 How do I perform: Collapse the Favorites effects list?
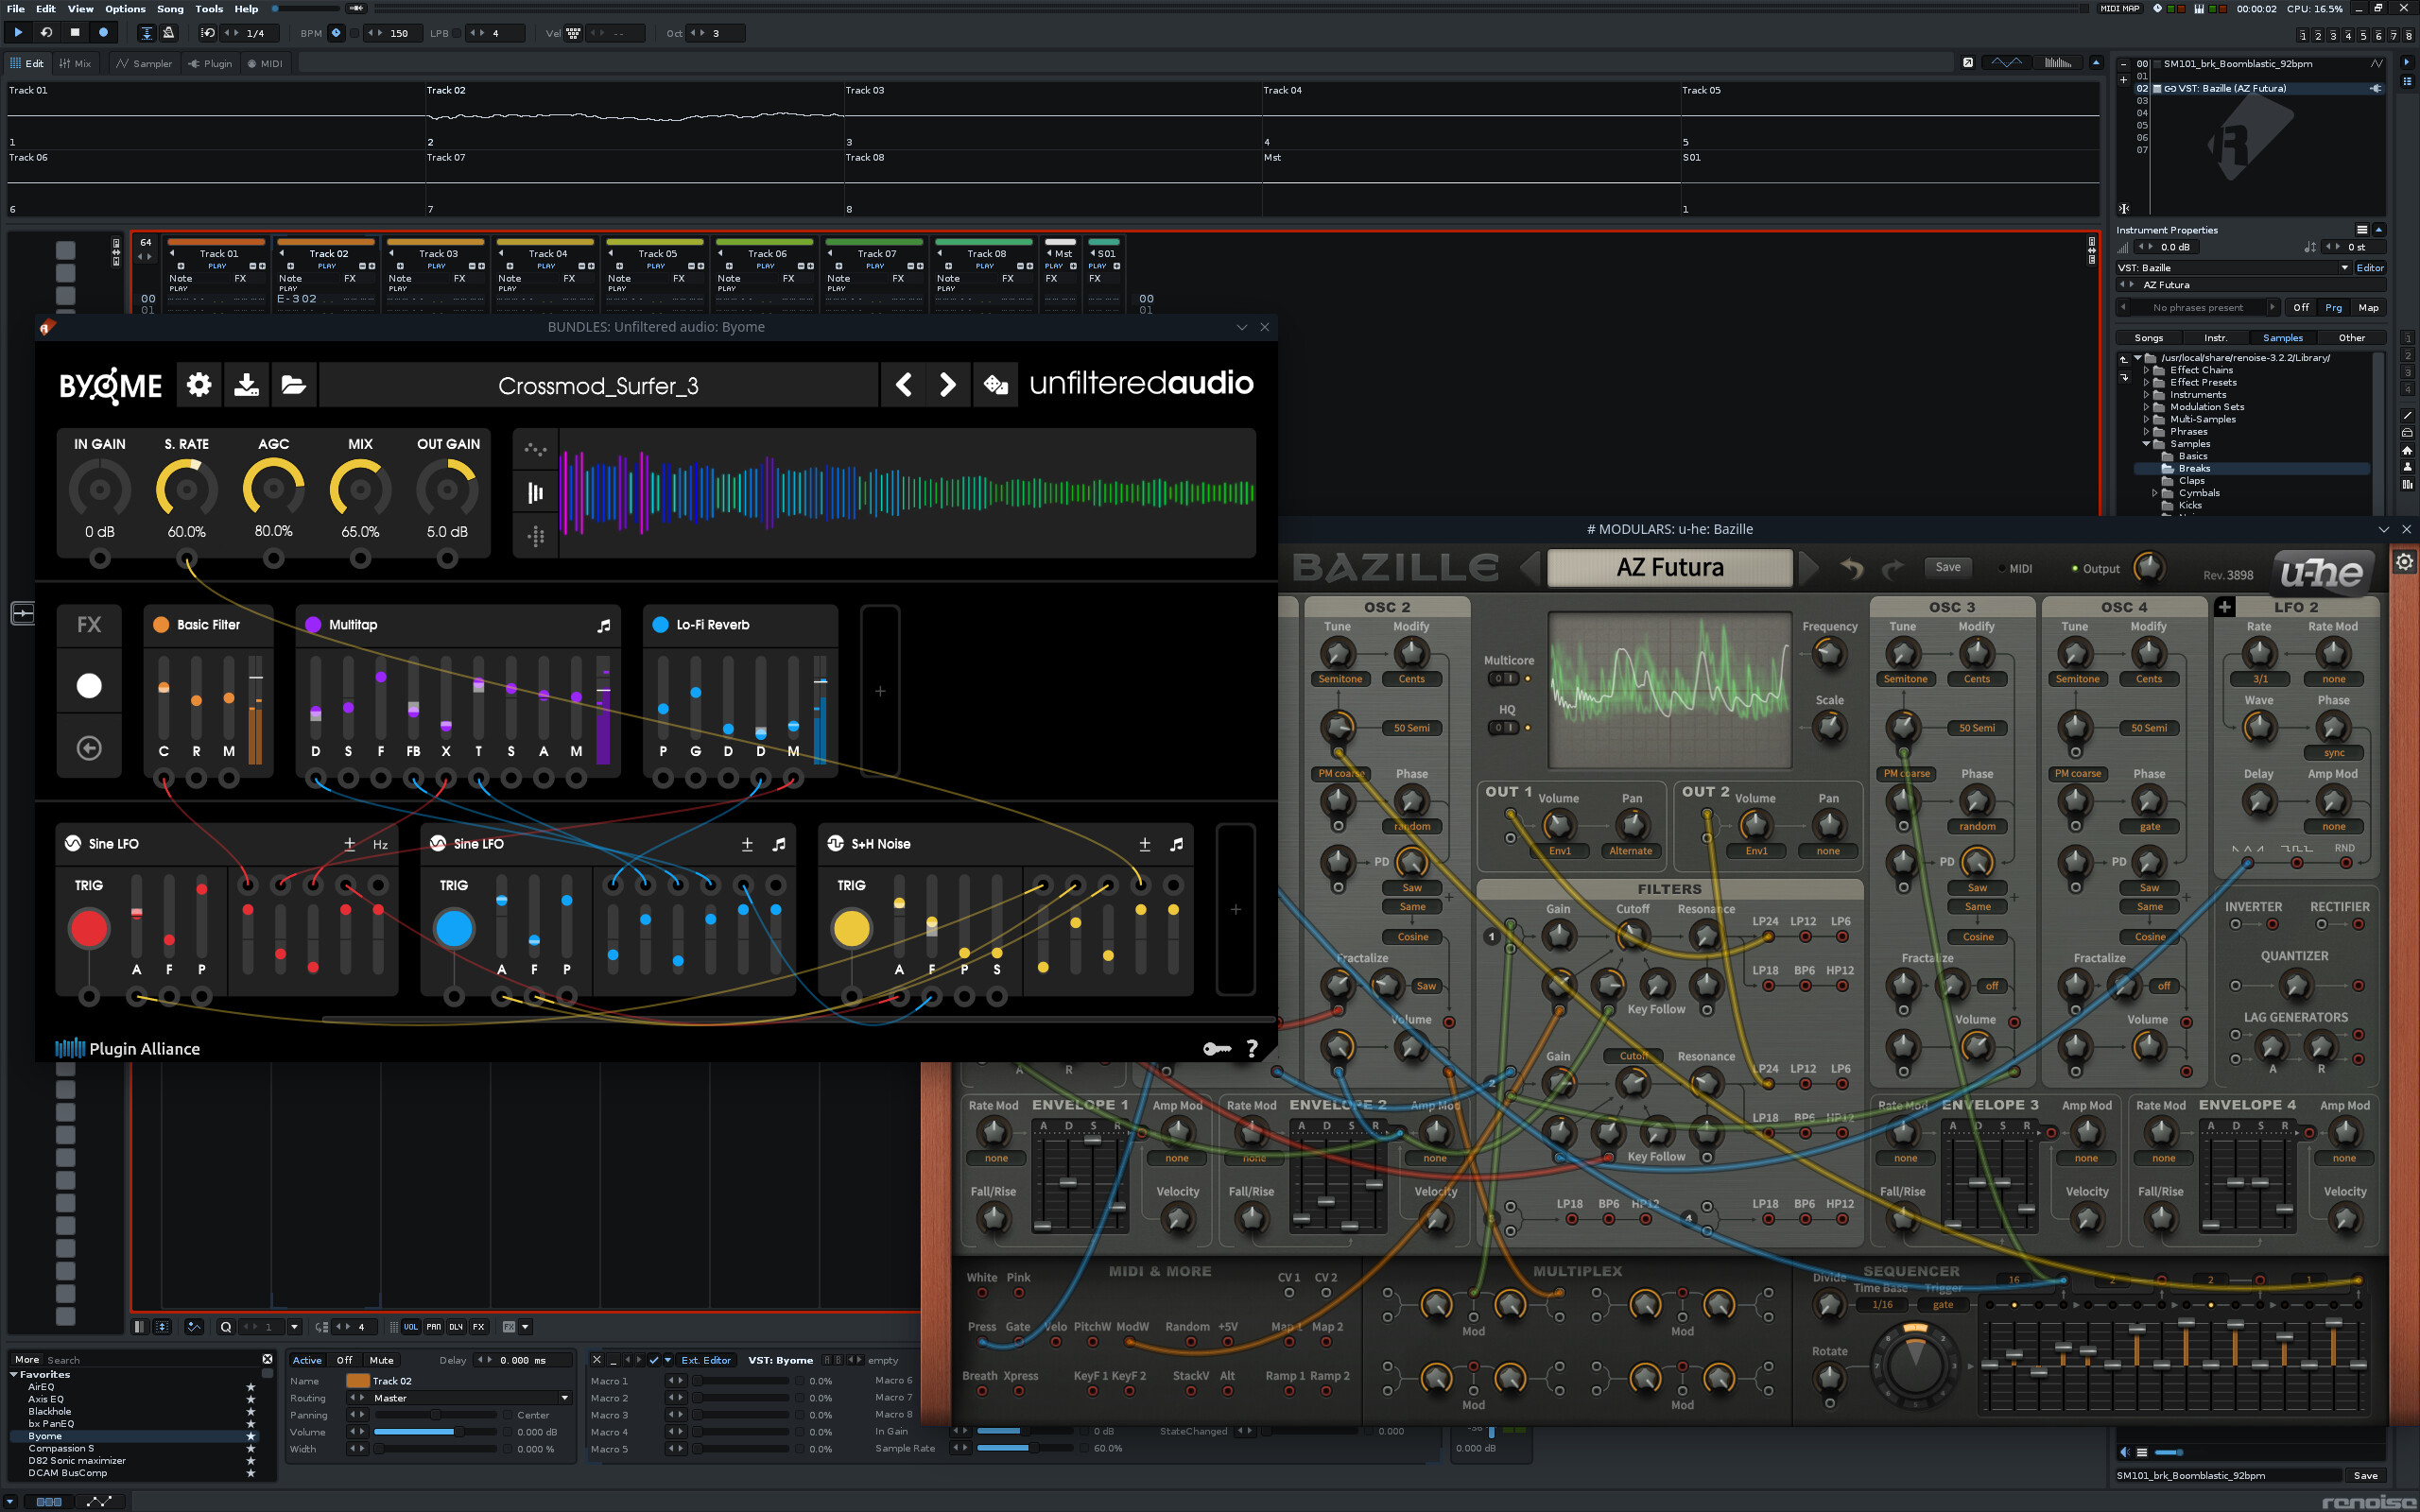click(13, 1375)
